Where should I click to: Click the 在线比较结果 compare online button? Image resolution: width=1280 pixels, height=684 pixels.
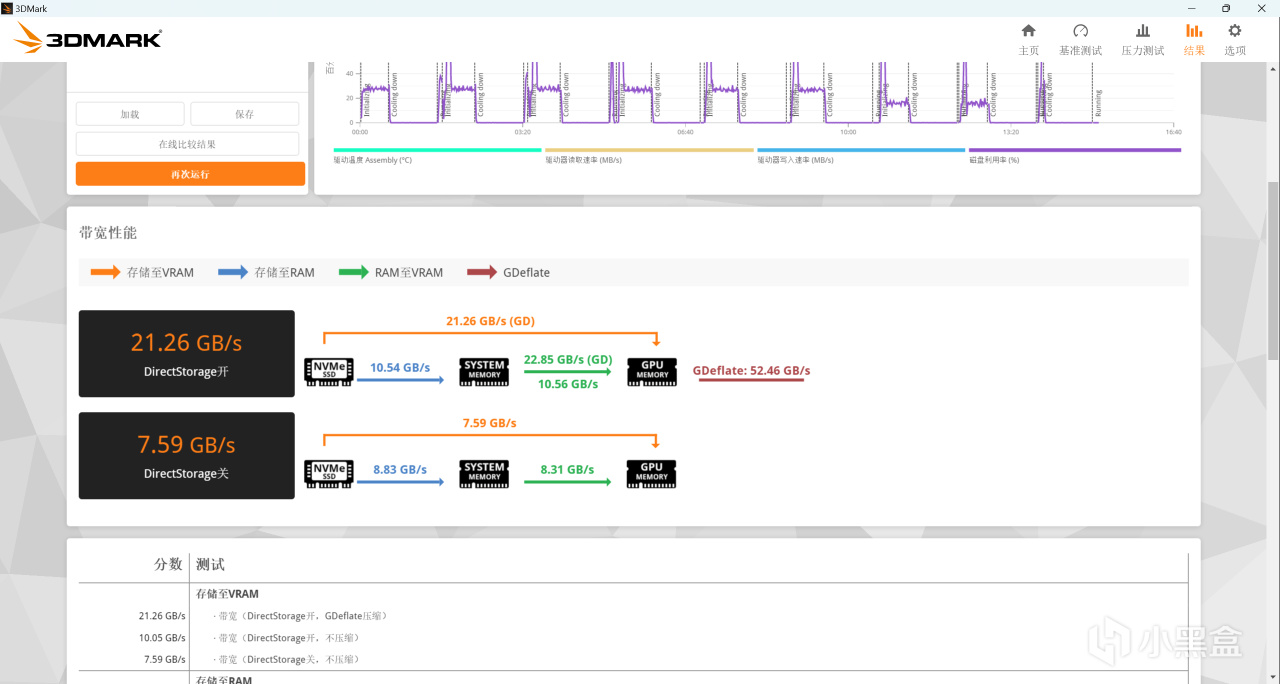(x=187, y=144)
